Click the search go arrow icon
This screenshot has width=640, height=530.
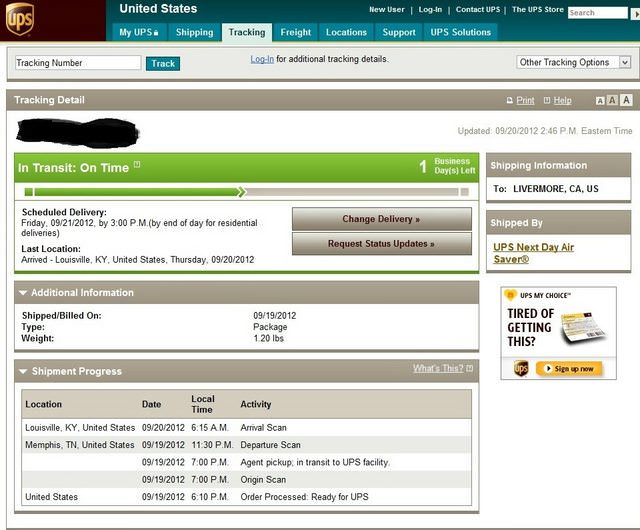pyautogui.click(x=636, y=13)
